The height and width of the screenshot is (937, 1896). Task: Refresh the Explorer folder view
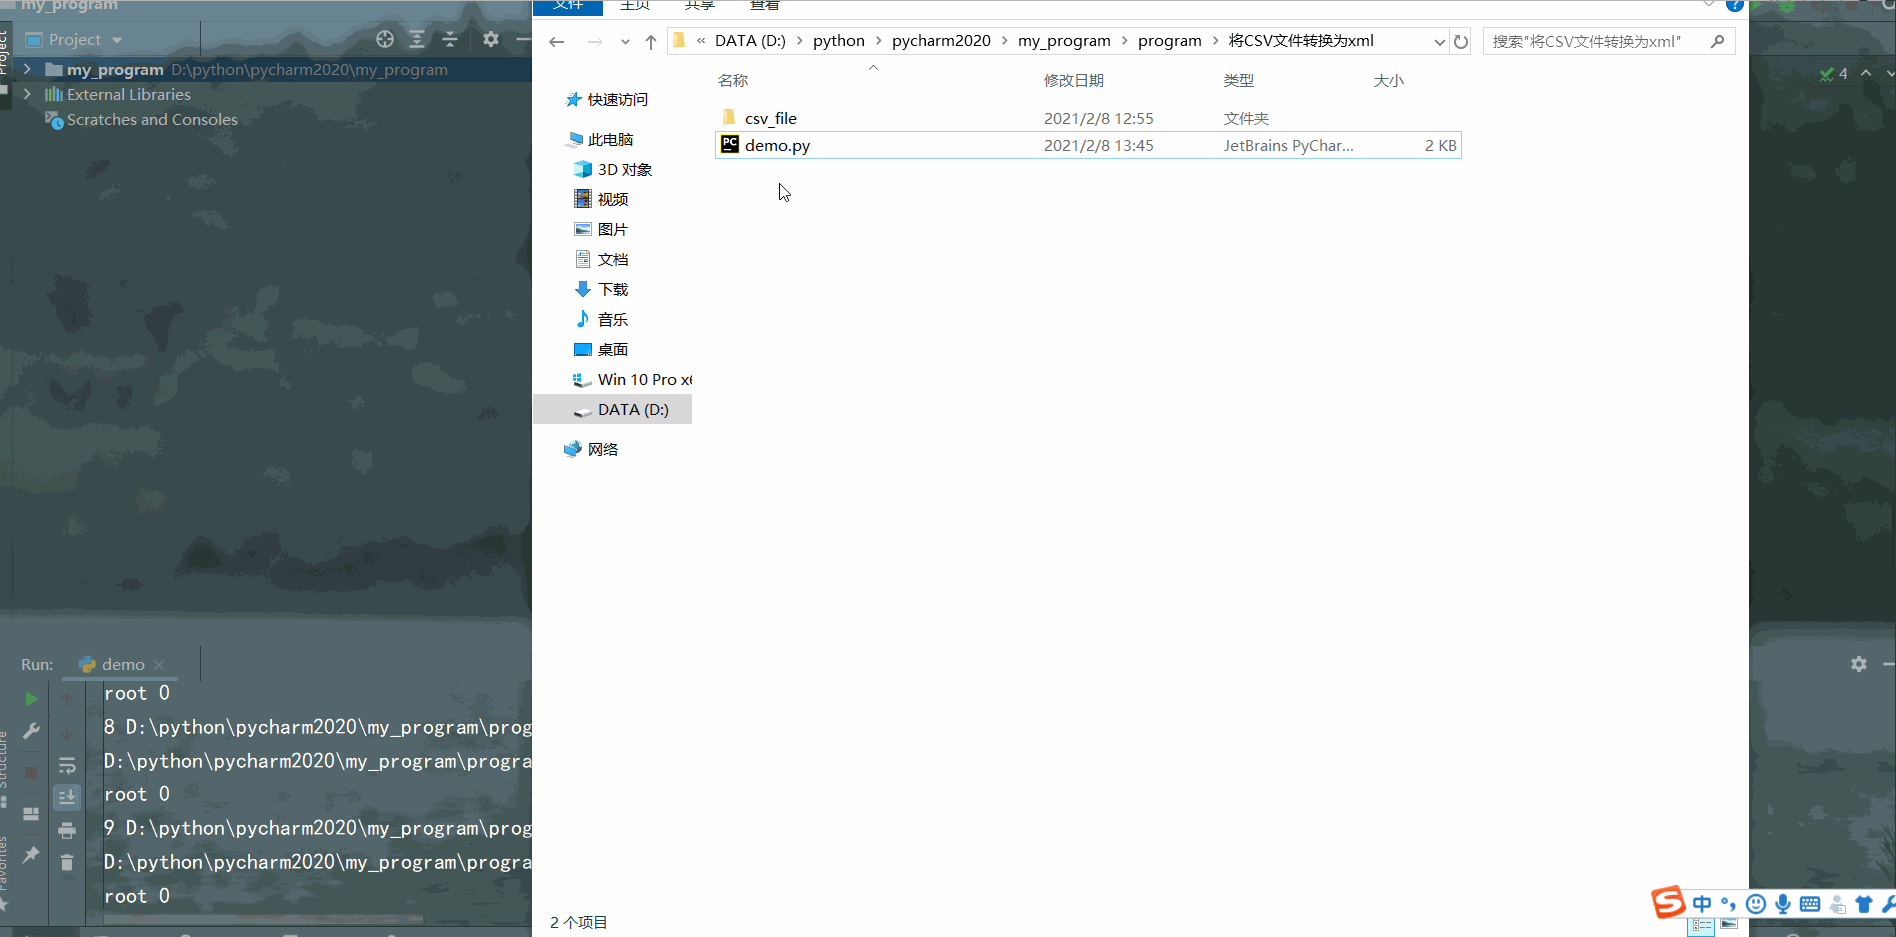1461,41
